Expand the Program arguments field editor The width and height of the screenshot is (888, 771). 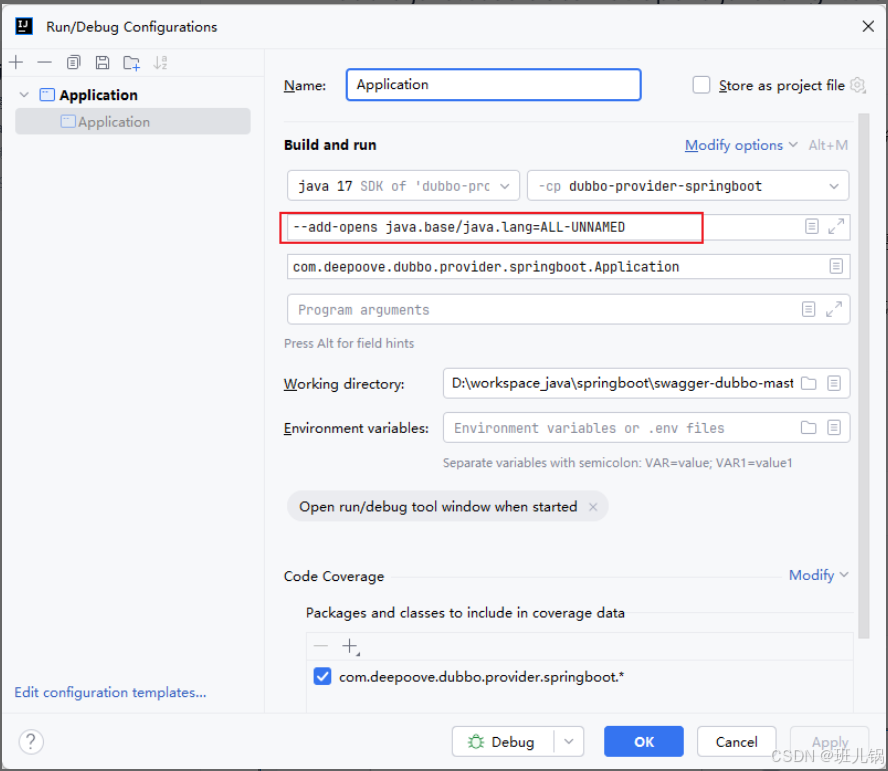click(x=834, y=309)
